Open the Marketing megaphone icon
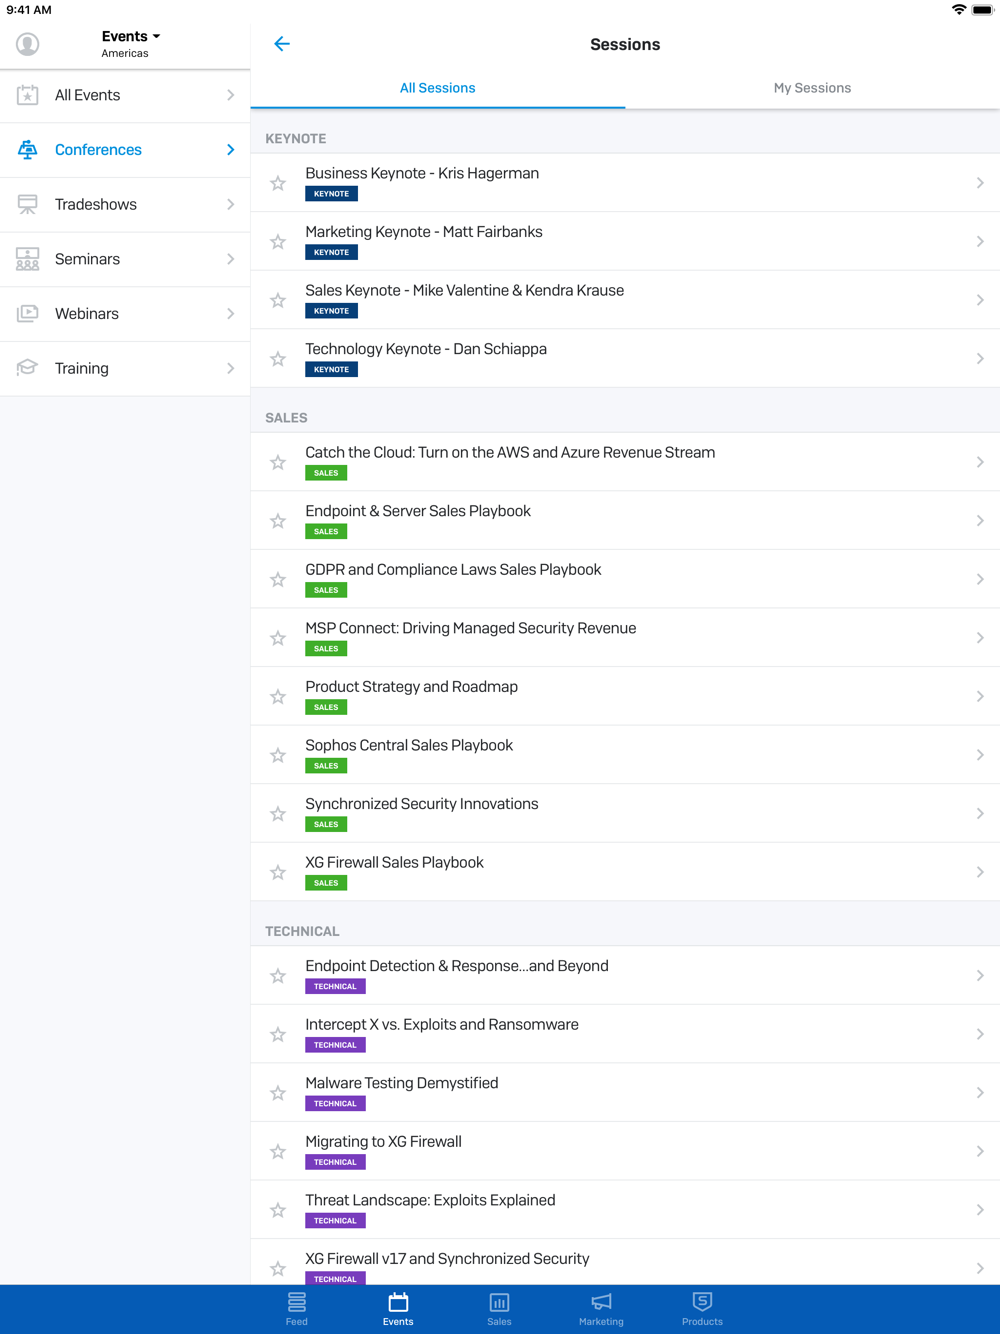Screen dimensions: 1000x1334 (x=601, y=1302)
